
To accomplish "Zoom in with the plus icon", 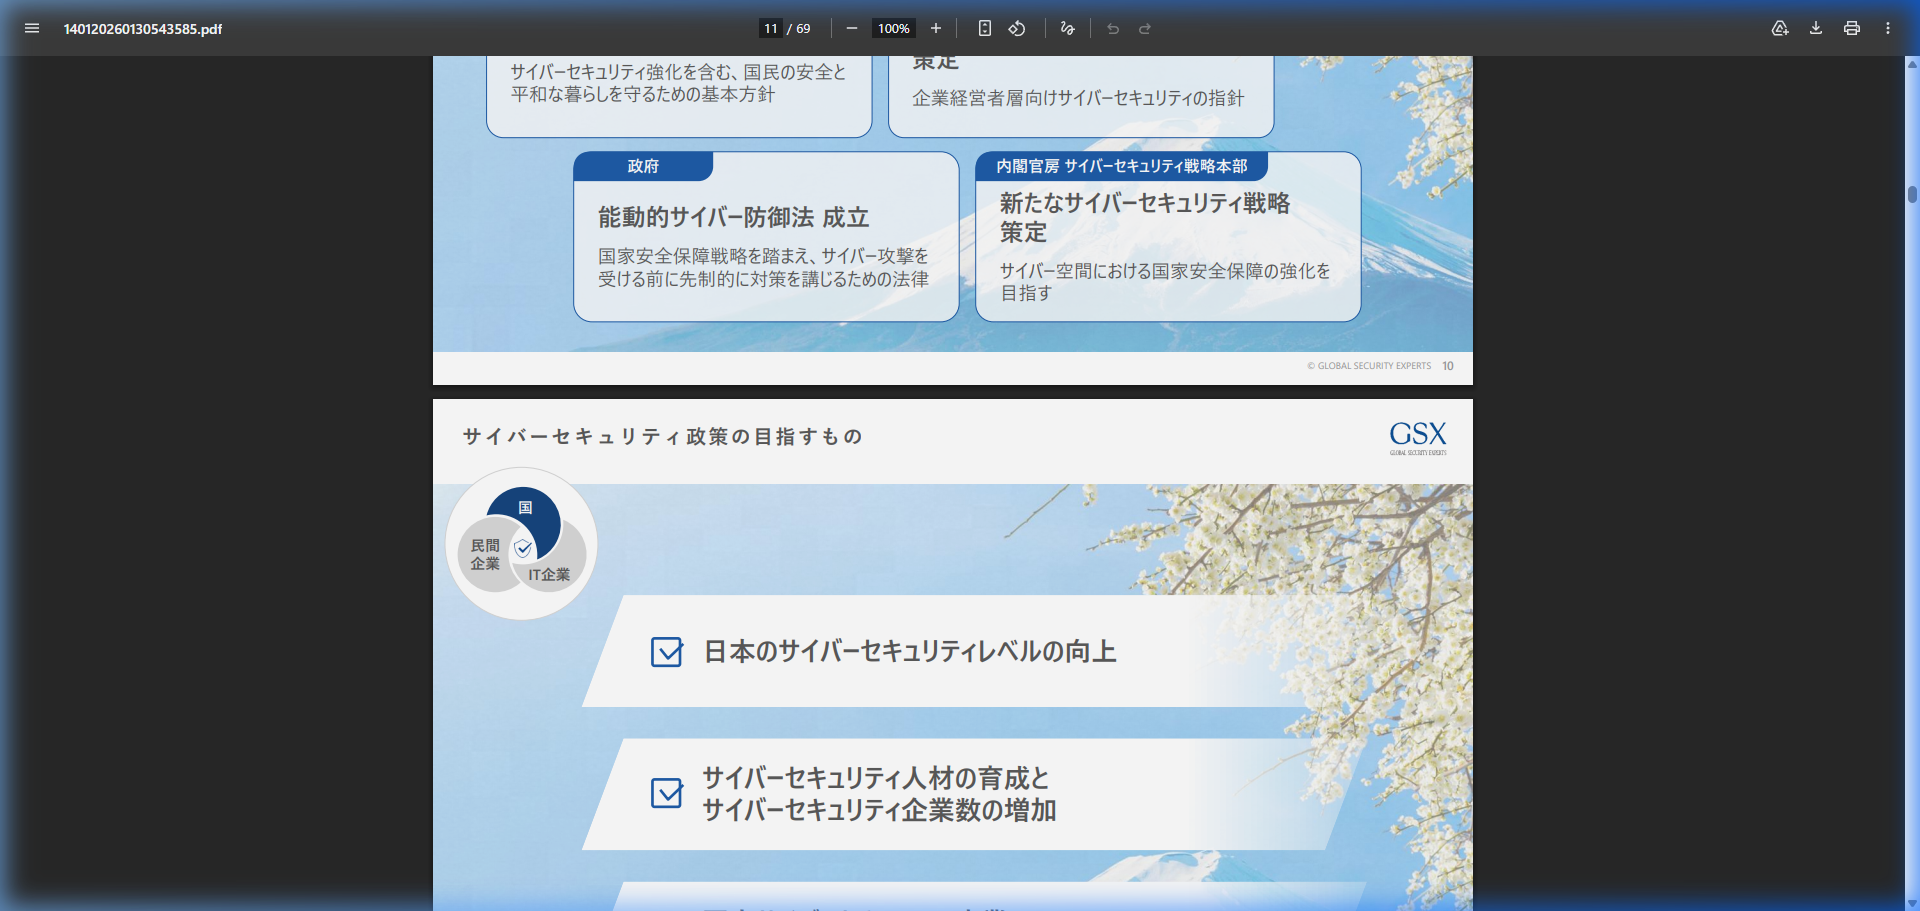I will (x=936, y=28).
